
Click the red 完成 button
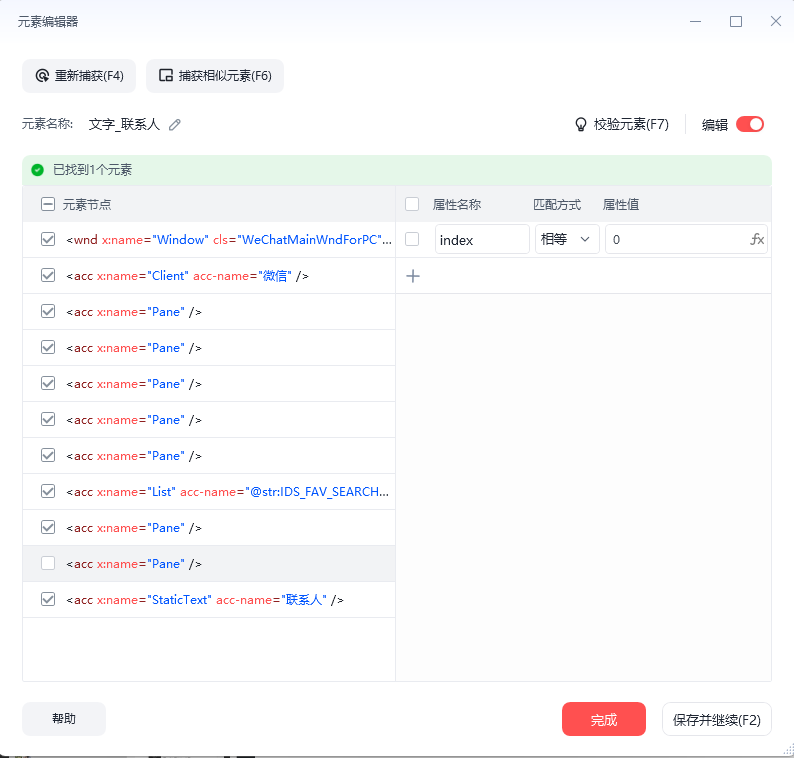click(x=603, y=720)
